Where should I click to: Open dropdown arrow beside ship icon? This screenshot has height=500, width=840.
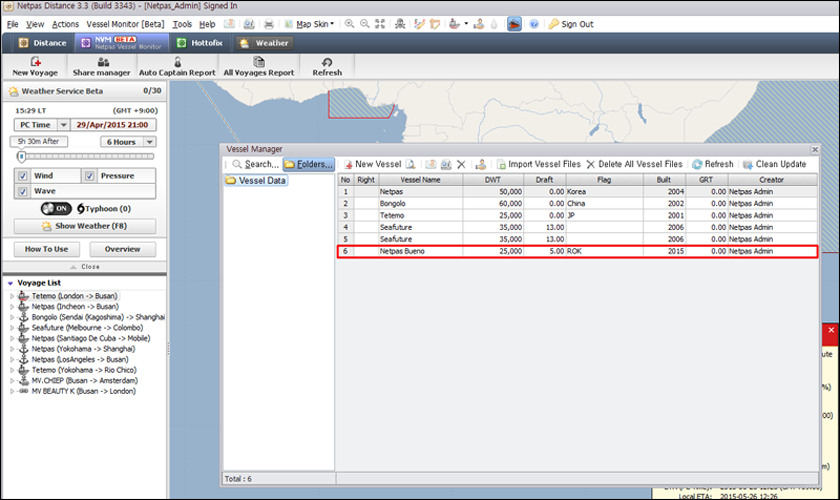point(466,24)
